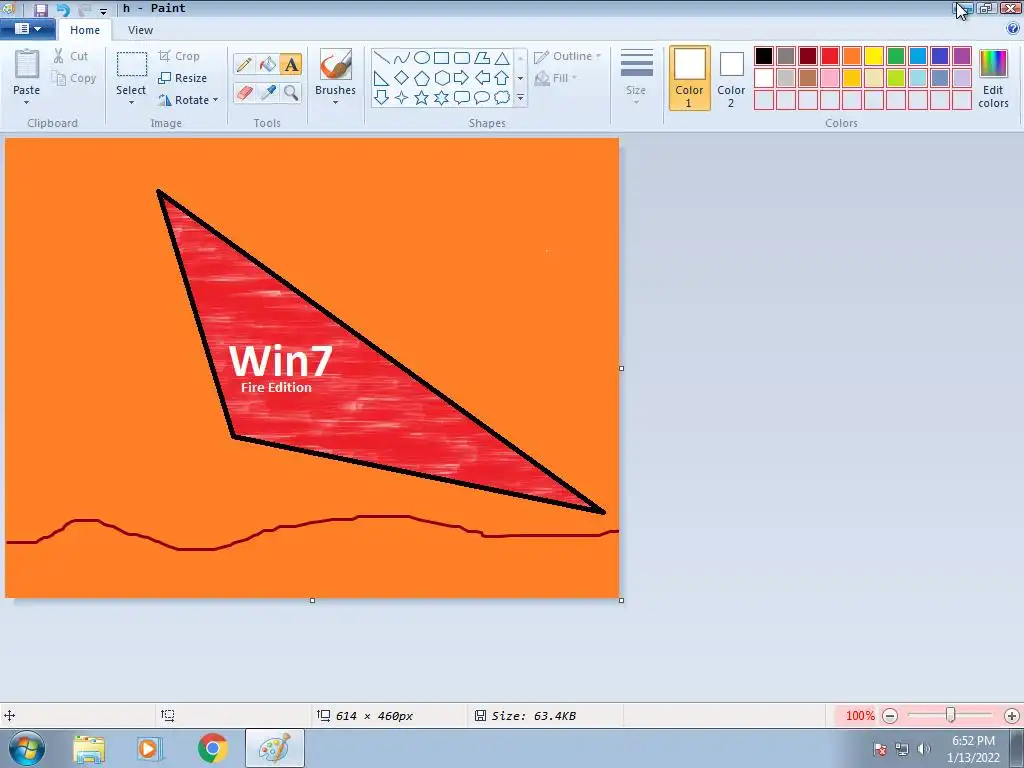
Task: Open the shape Outline dropdown
Action: 567,57
